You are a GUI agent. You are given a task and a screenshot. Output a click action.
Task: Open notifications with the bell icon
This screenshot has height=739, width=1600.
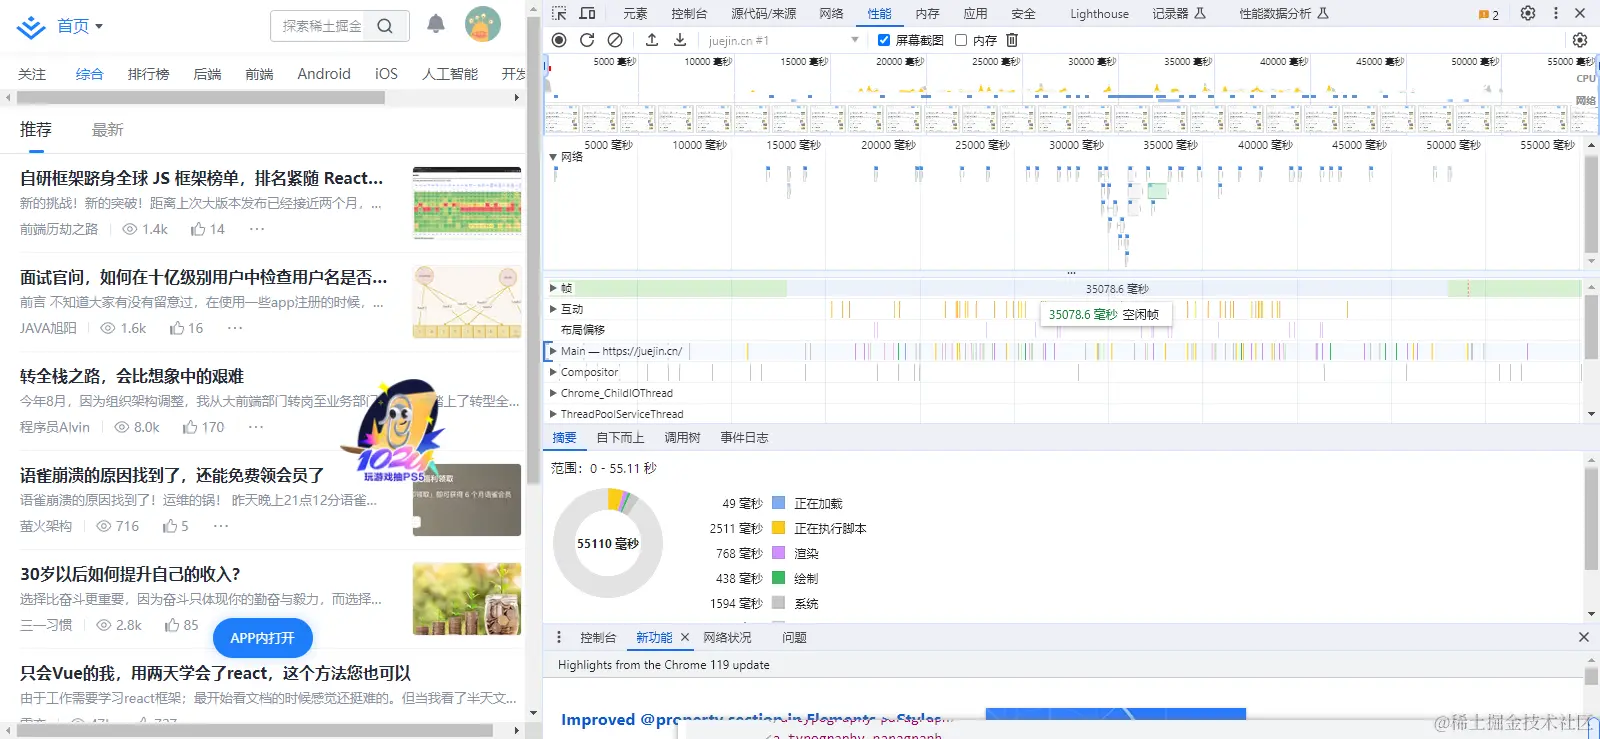coord(436,24)
